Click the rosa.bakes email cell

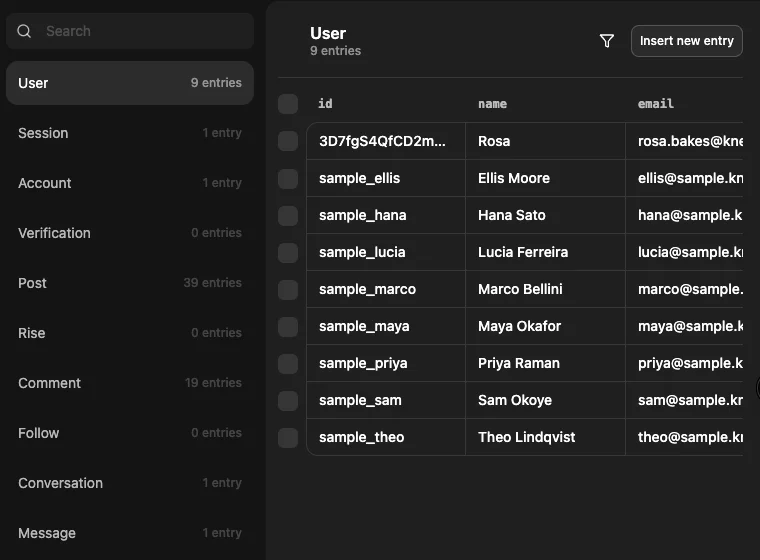[x=684, y=141]
